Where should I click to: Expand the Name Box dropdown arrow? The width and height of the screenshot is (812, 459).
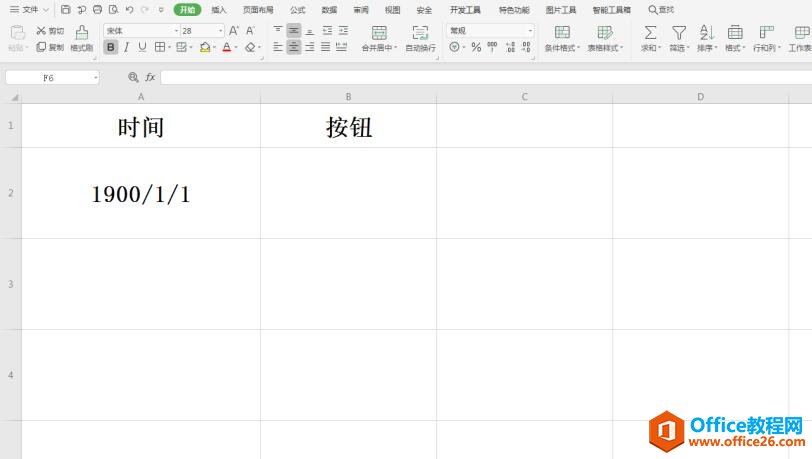[96, 78]
